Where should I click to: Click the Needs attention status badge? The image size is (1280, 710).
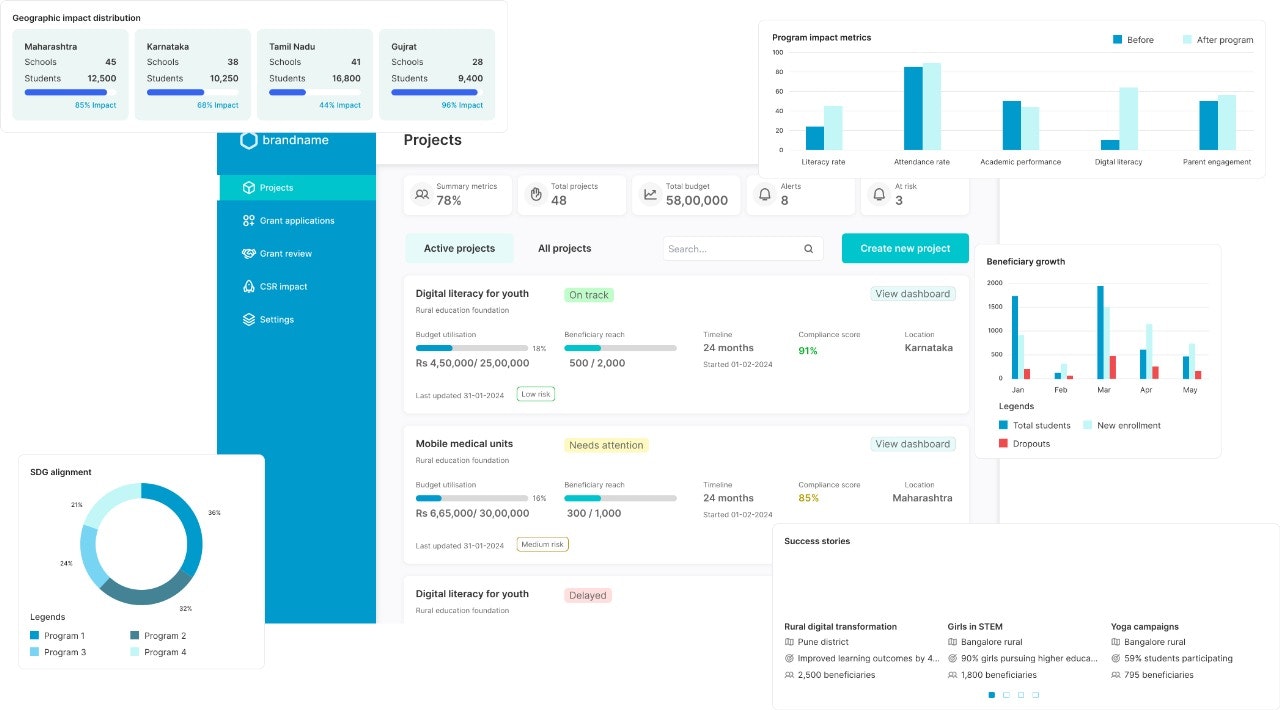606,445
